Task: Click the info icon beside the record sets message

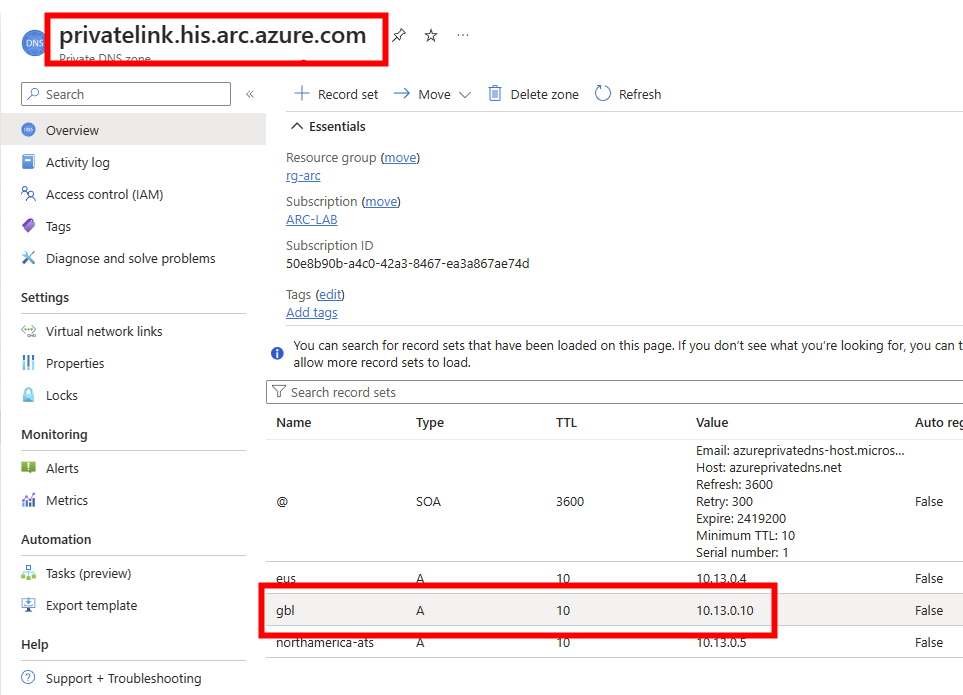Action: [x=278, y=353]
